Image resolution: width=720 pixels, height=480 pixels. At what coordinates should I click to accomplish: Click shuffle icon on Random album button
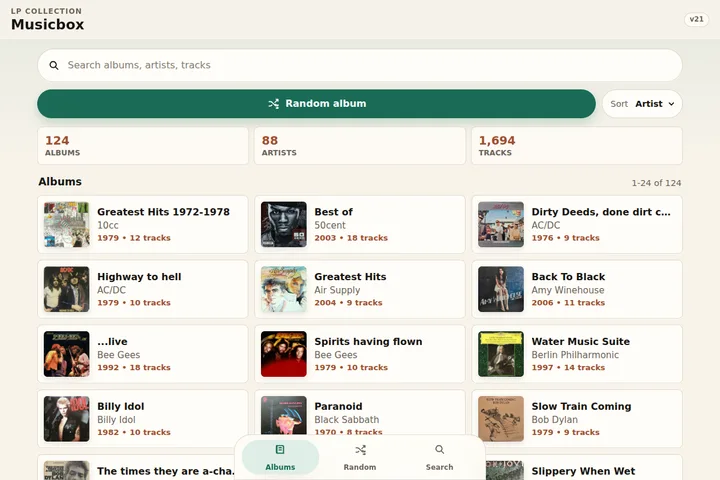click(x=274, y=104)
